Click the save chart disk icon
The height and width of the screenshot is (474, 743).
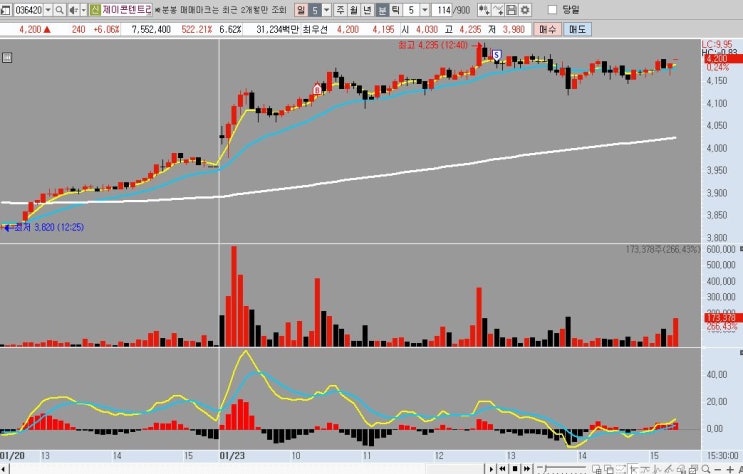click(511, 10)
